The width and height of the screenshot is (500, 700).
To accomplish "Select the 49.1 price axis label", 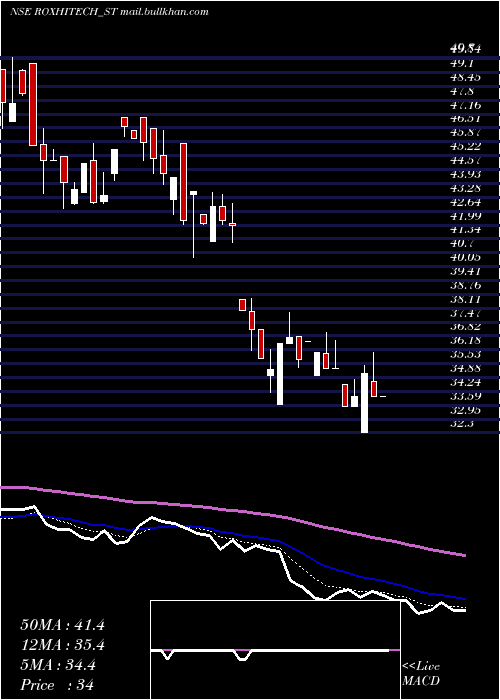I will point(462,63).
